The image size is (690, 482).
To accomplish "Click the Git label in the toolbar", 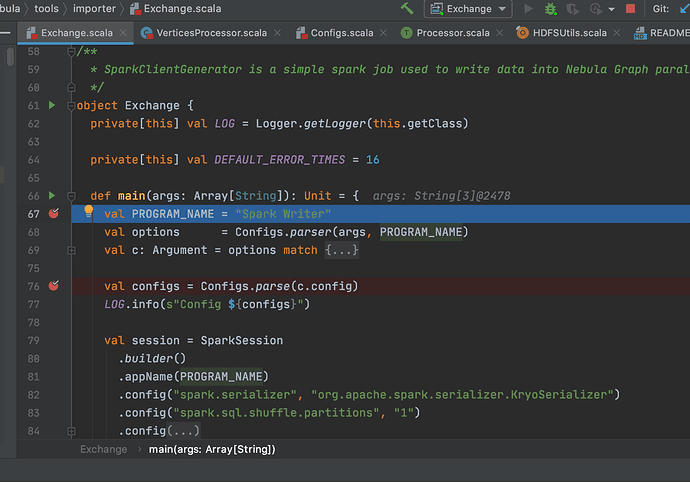I will 661,9.
